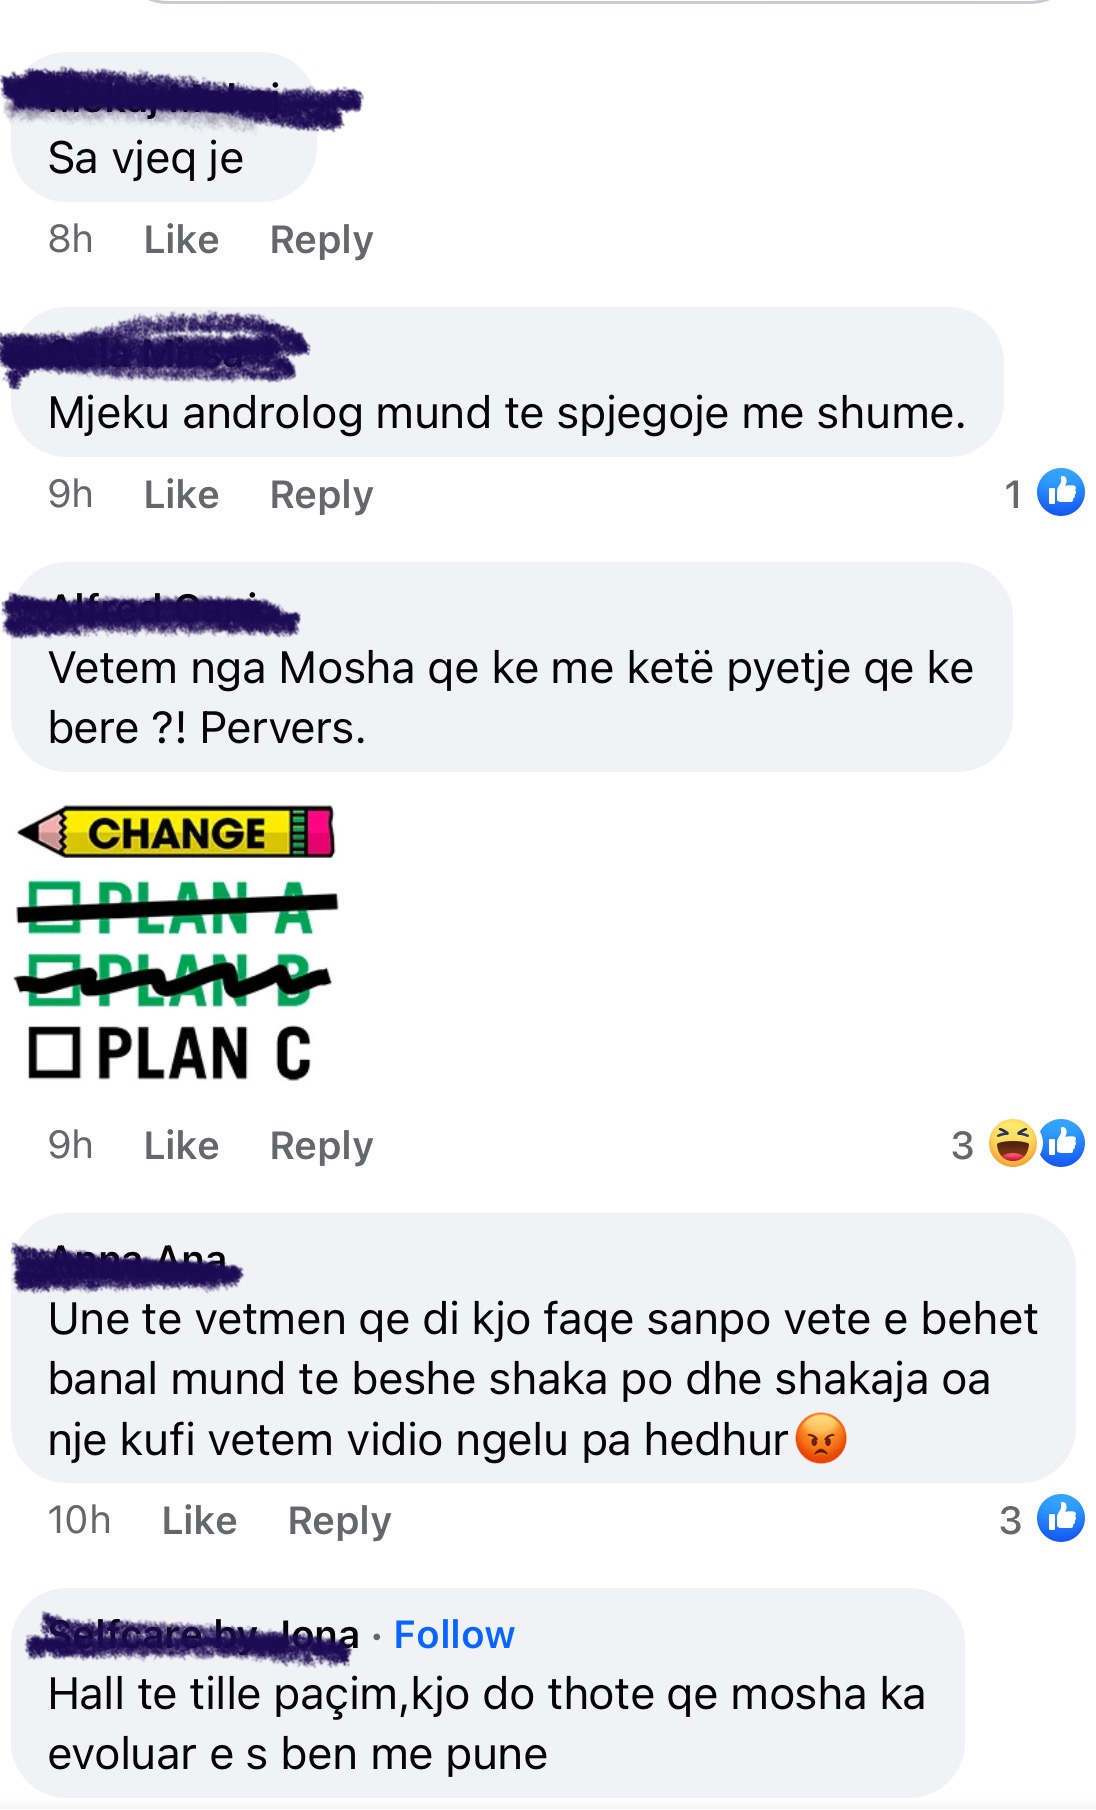Like the comment with the Plan C sticker
Viewport: 1096px width, 1810px height.
pos(181,1145)
